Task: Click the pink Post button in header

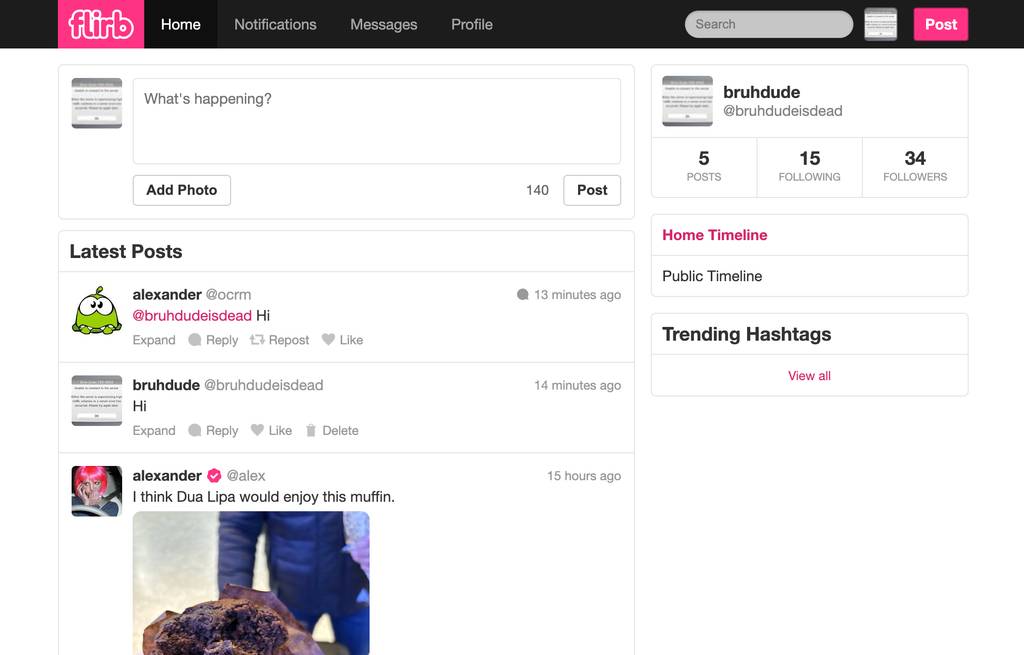Action: click(941, 24)
